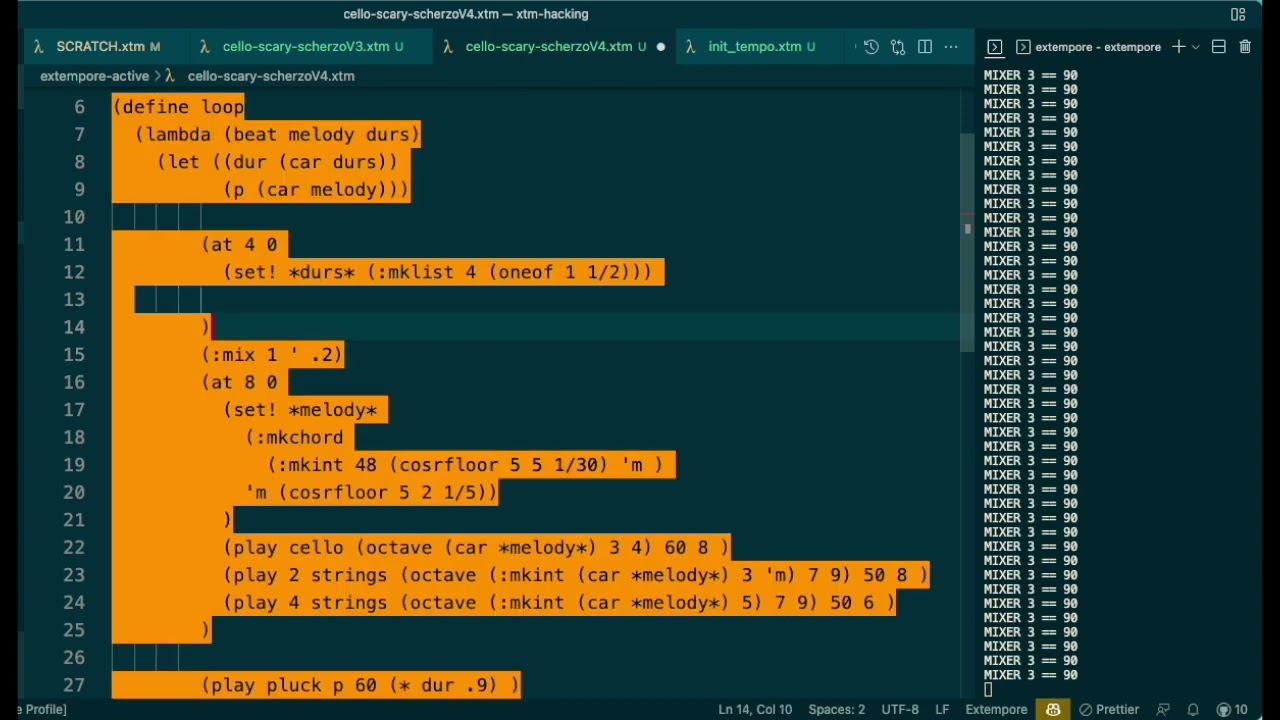Kill terminal with trash icon
Screen dimensions: 1280x720
pyautogui.click(x=1245, y=47)
